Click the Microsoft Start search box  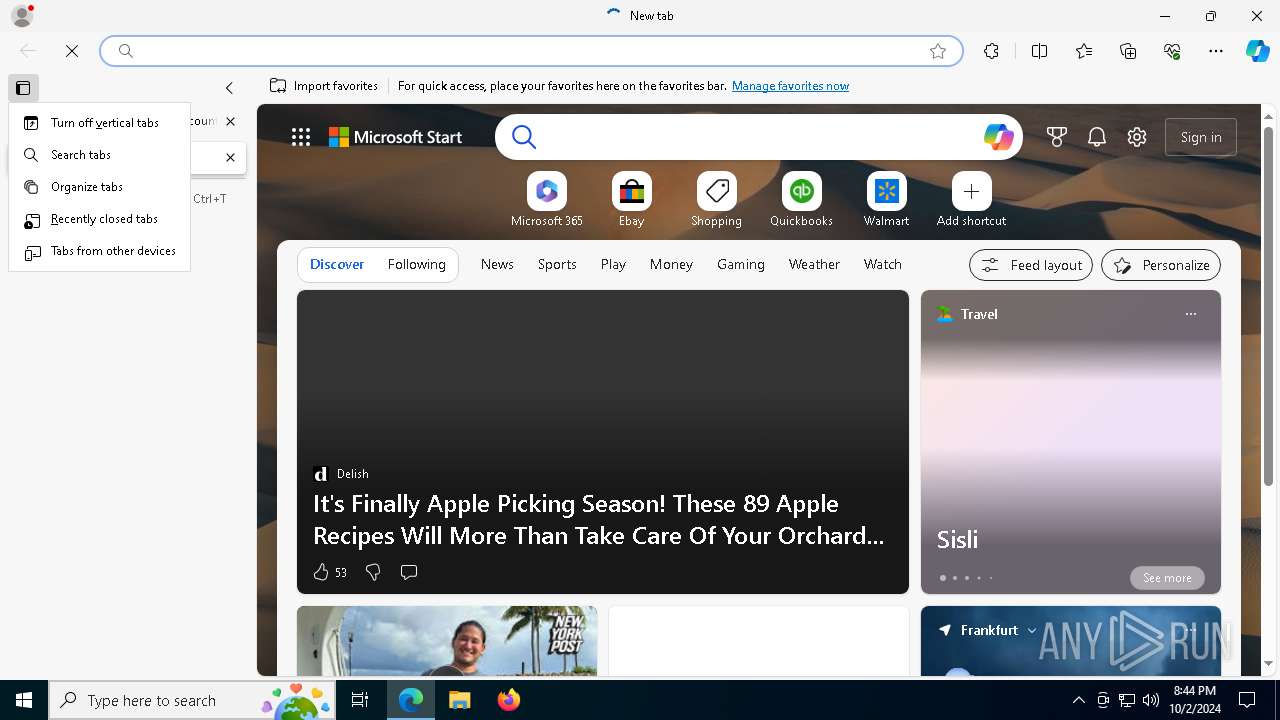click(x=758, y=137)
